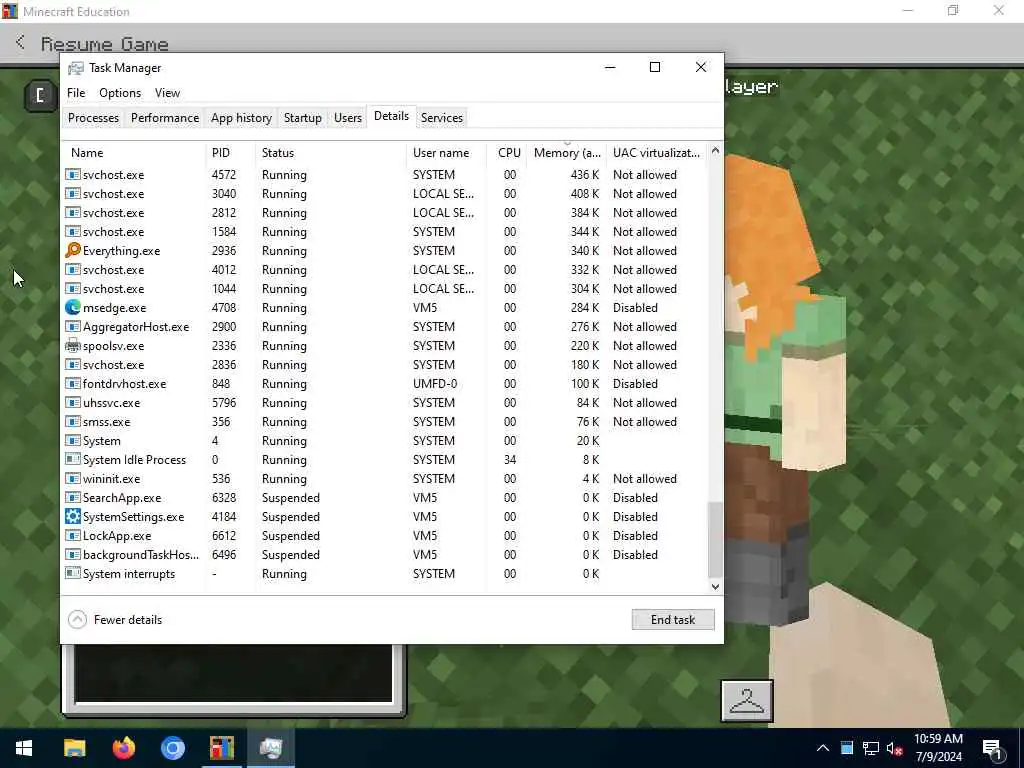Open File Explorer from the taskbar
This screenshot has width=1024, height=768.
(74, 748)
